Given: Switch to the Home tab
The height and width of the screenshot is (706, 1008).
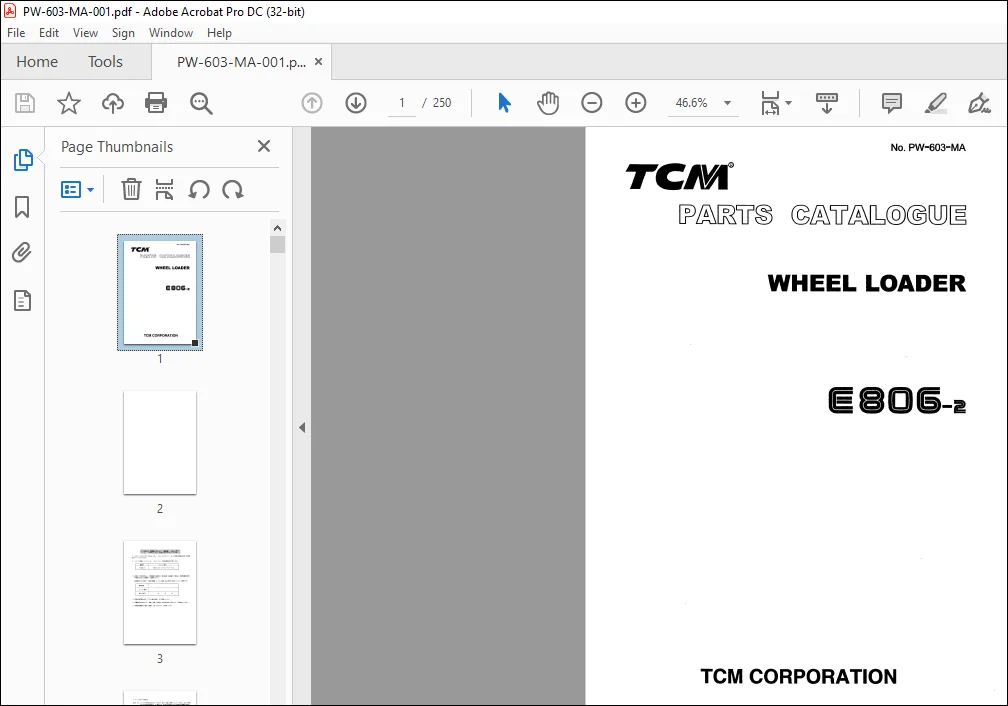Looking at the screenshot, I should click(x=37, y=62).
